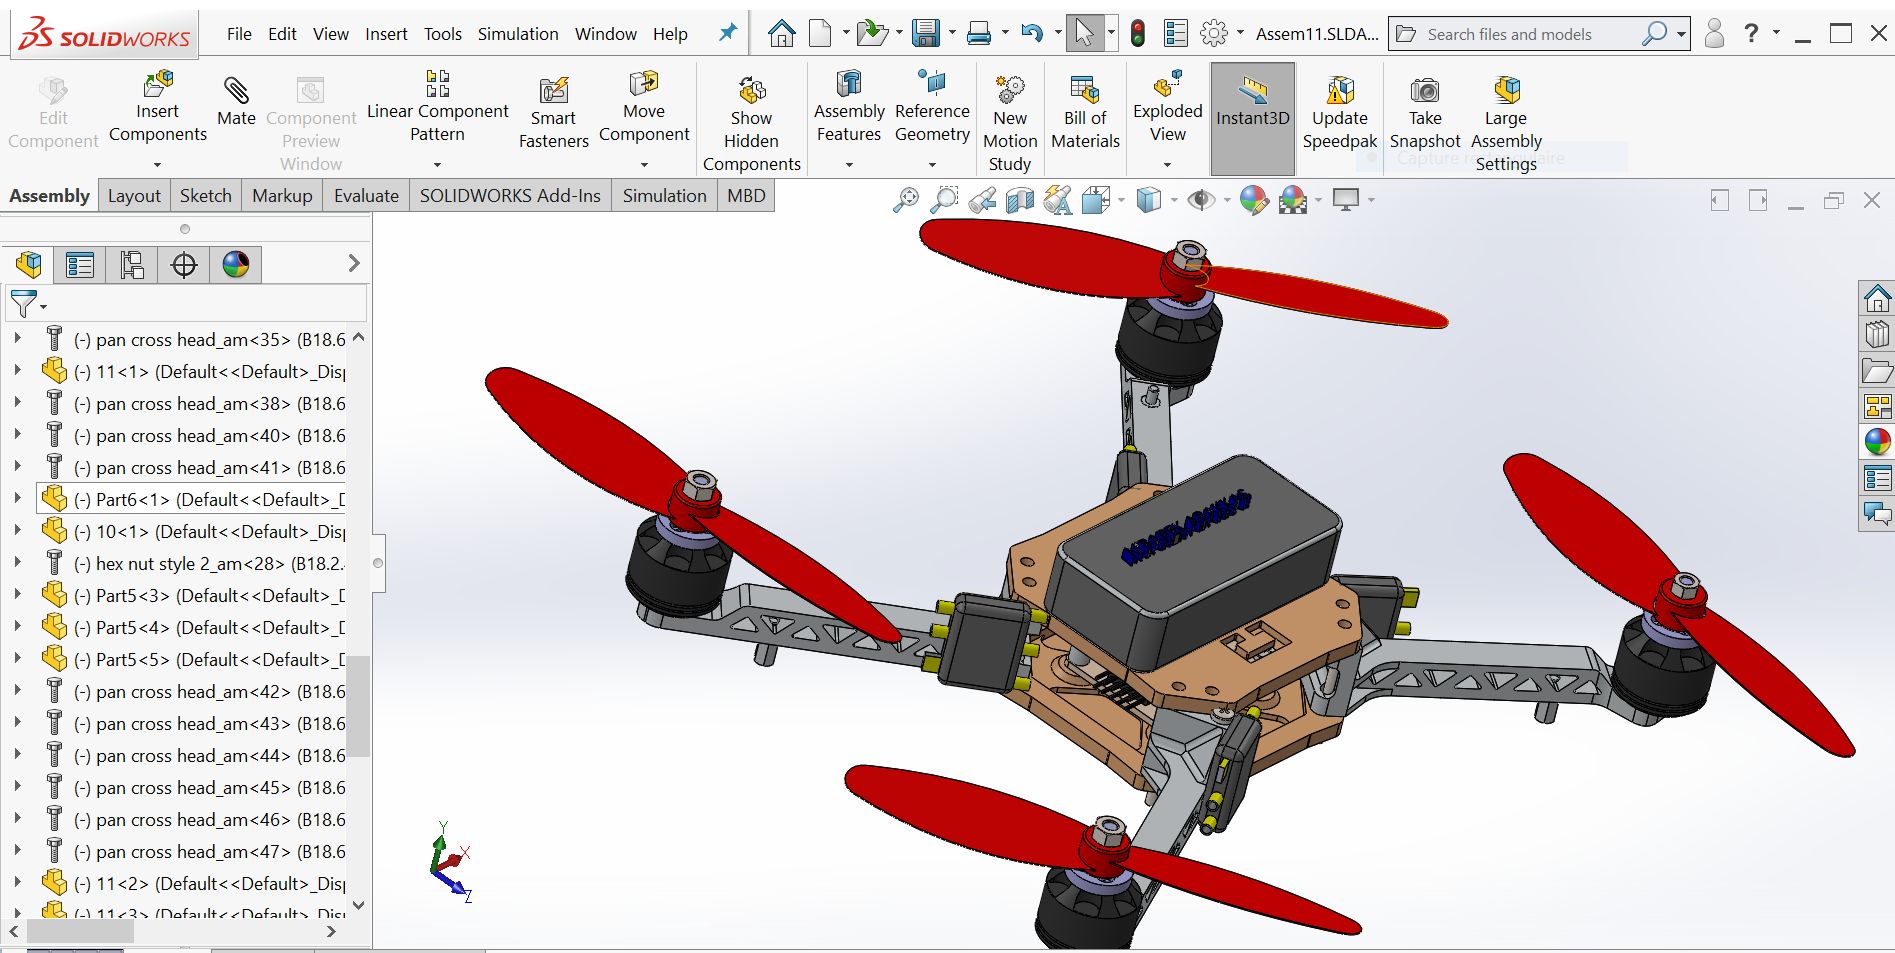Expand the FeatureManager tabs chevron

click(x=353, y=263)
